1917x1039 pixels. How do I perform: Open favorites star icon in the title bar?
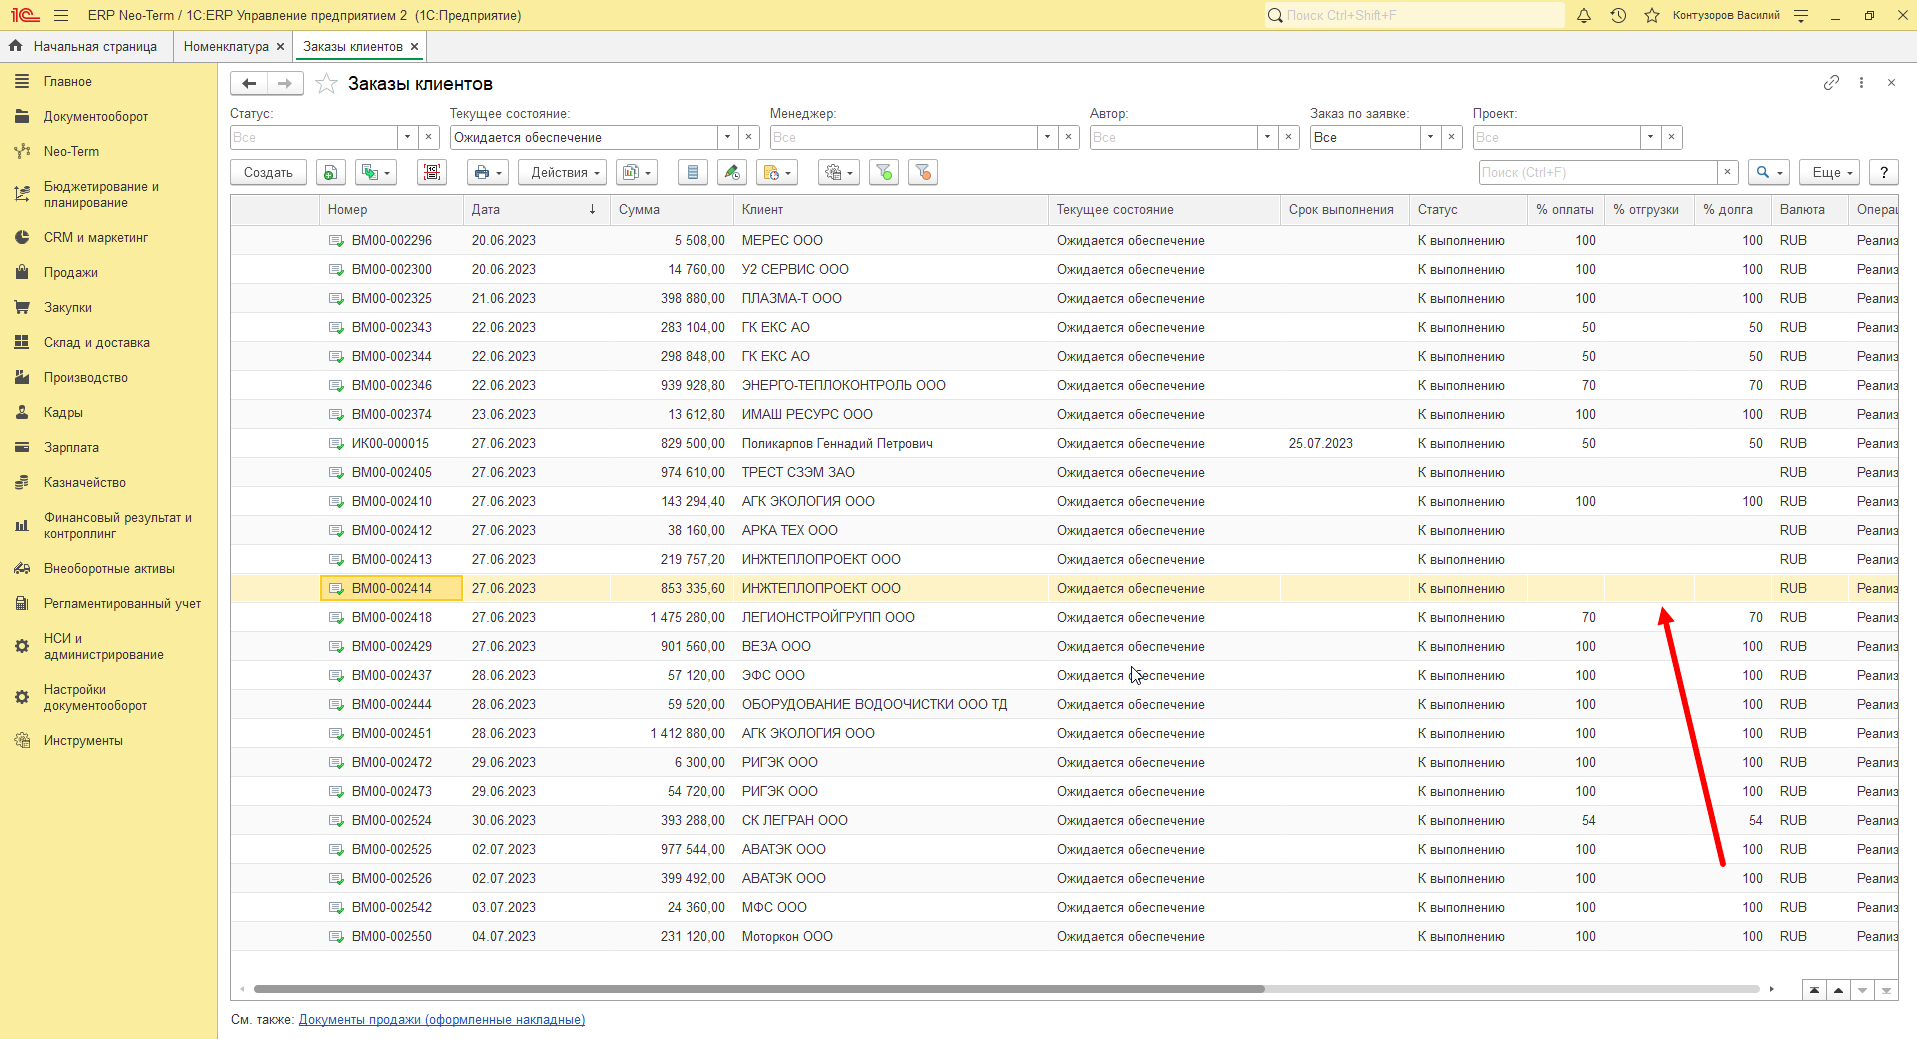pos(1652,15)
